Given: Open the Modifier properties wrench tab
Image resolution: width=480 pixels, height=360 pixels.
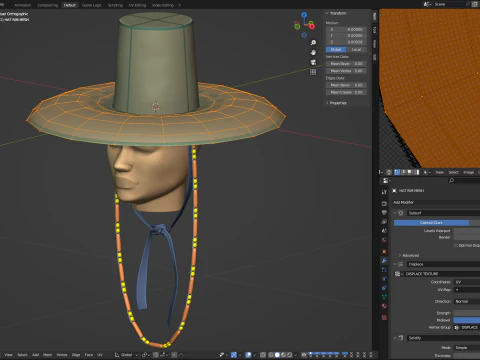Looking at the screenshot, I should click(384, 261).
